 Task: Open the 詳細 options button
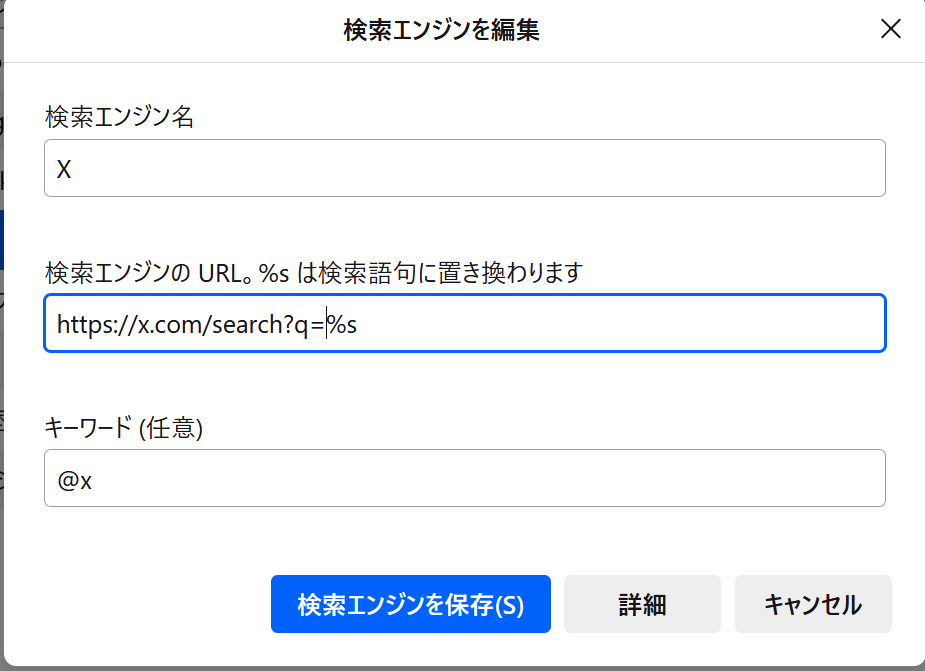[642, 604]
